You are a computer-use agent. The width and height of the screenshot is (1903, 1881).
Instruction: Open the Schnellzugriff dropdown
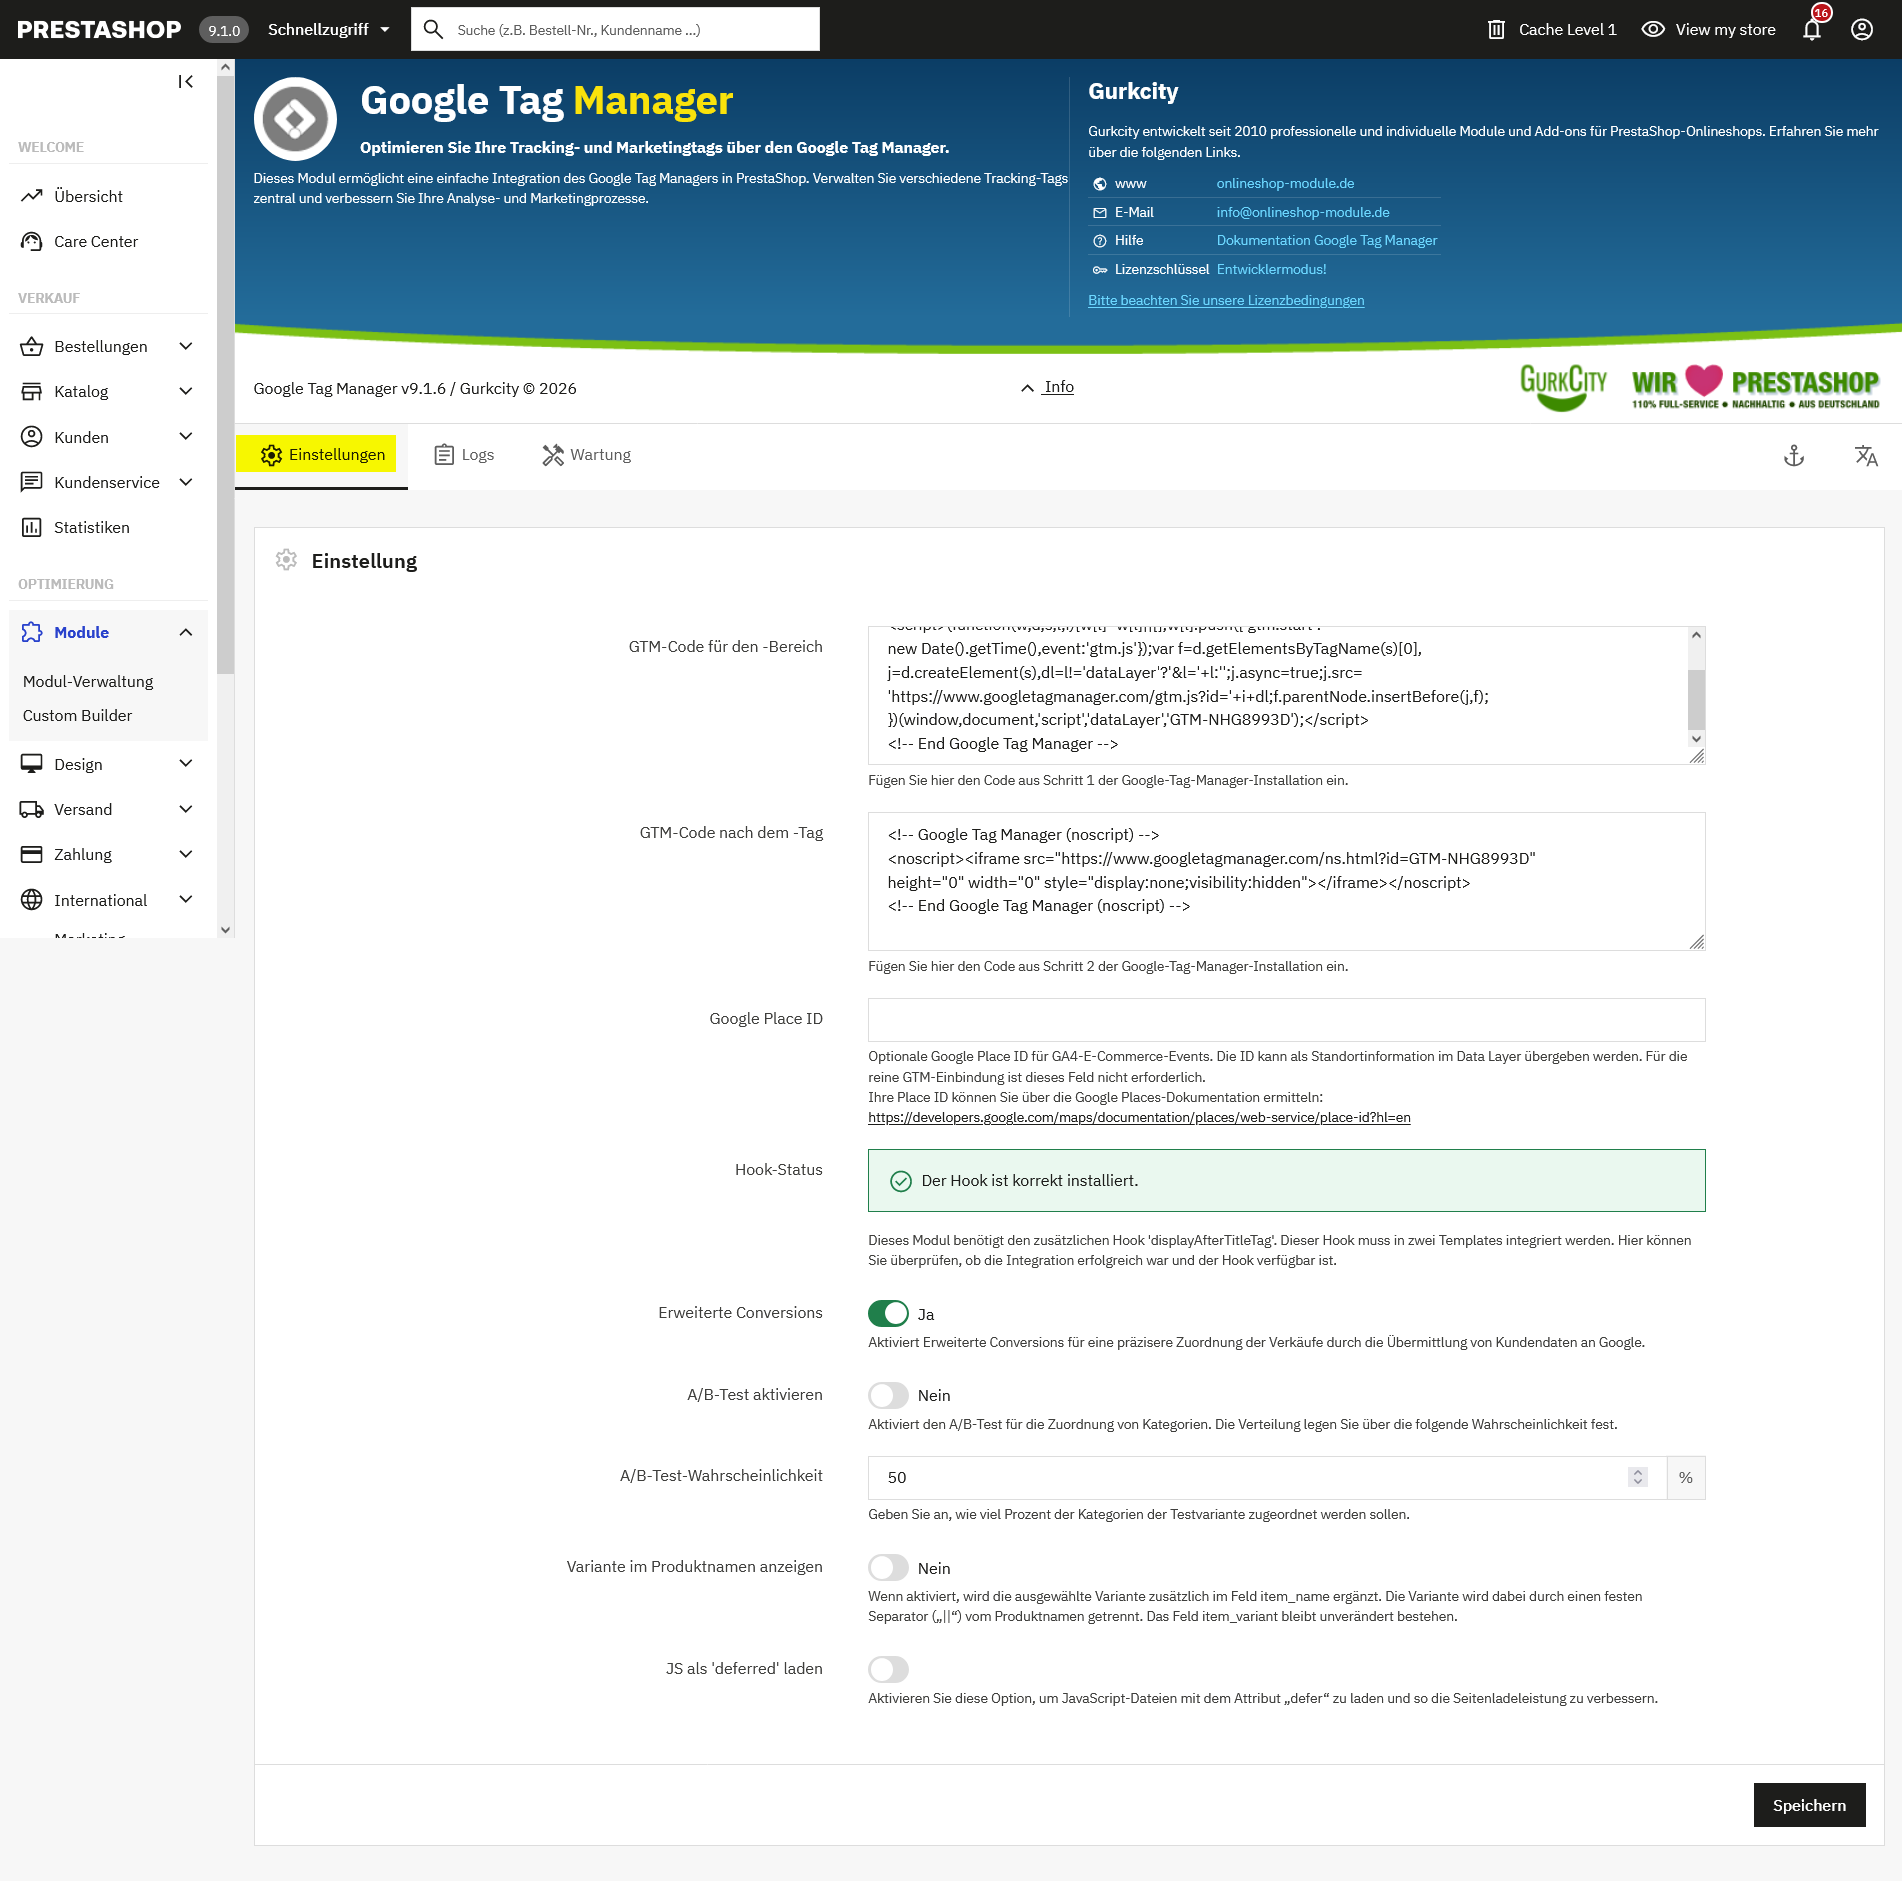(x=329, y=29)
